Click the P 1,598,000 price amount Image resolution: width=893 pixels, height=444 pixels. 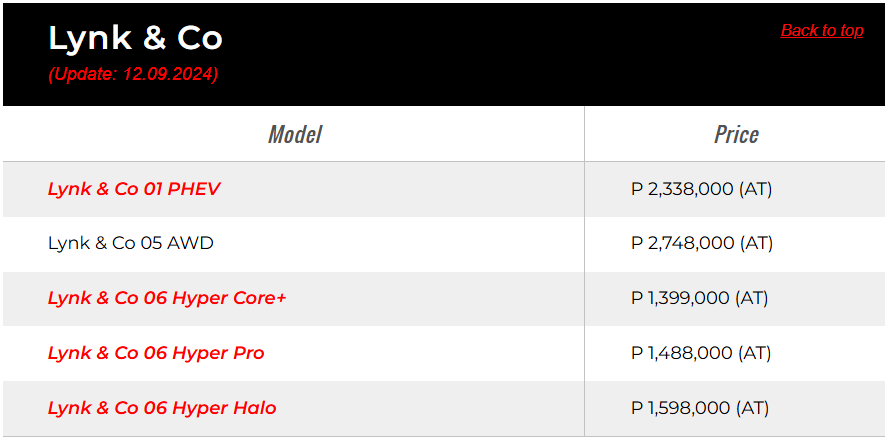[x=682, y=408]
